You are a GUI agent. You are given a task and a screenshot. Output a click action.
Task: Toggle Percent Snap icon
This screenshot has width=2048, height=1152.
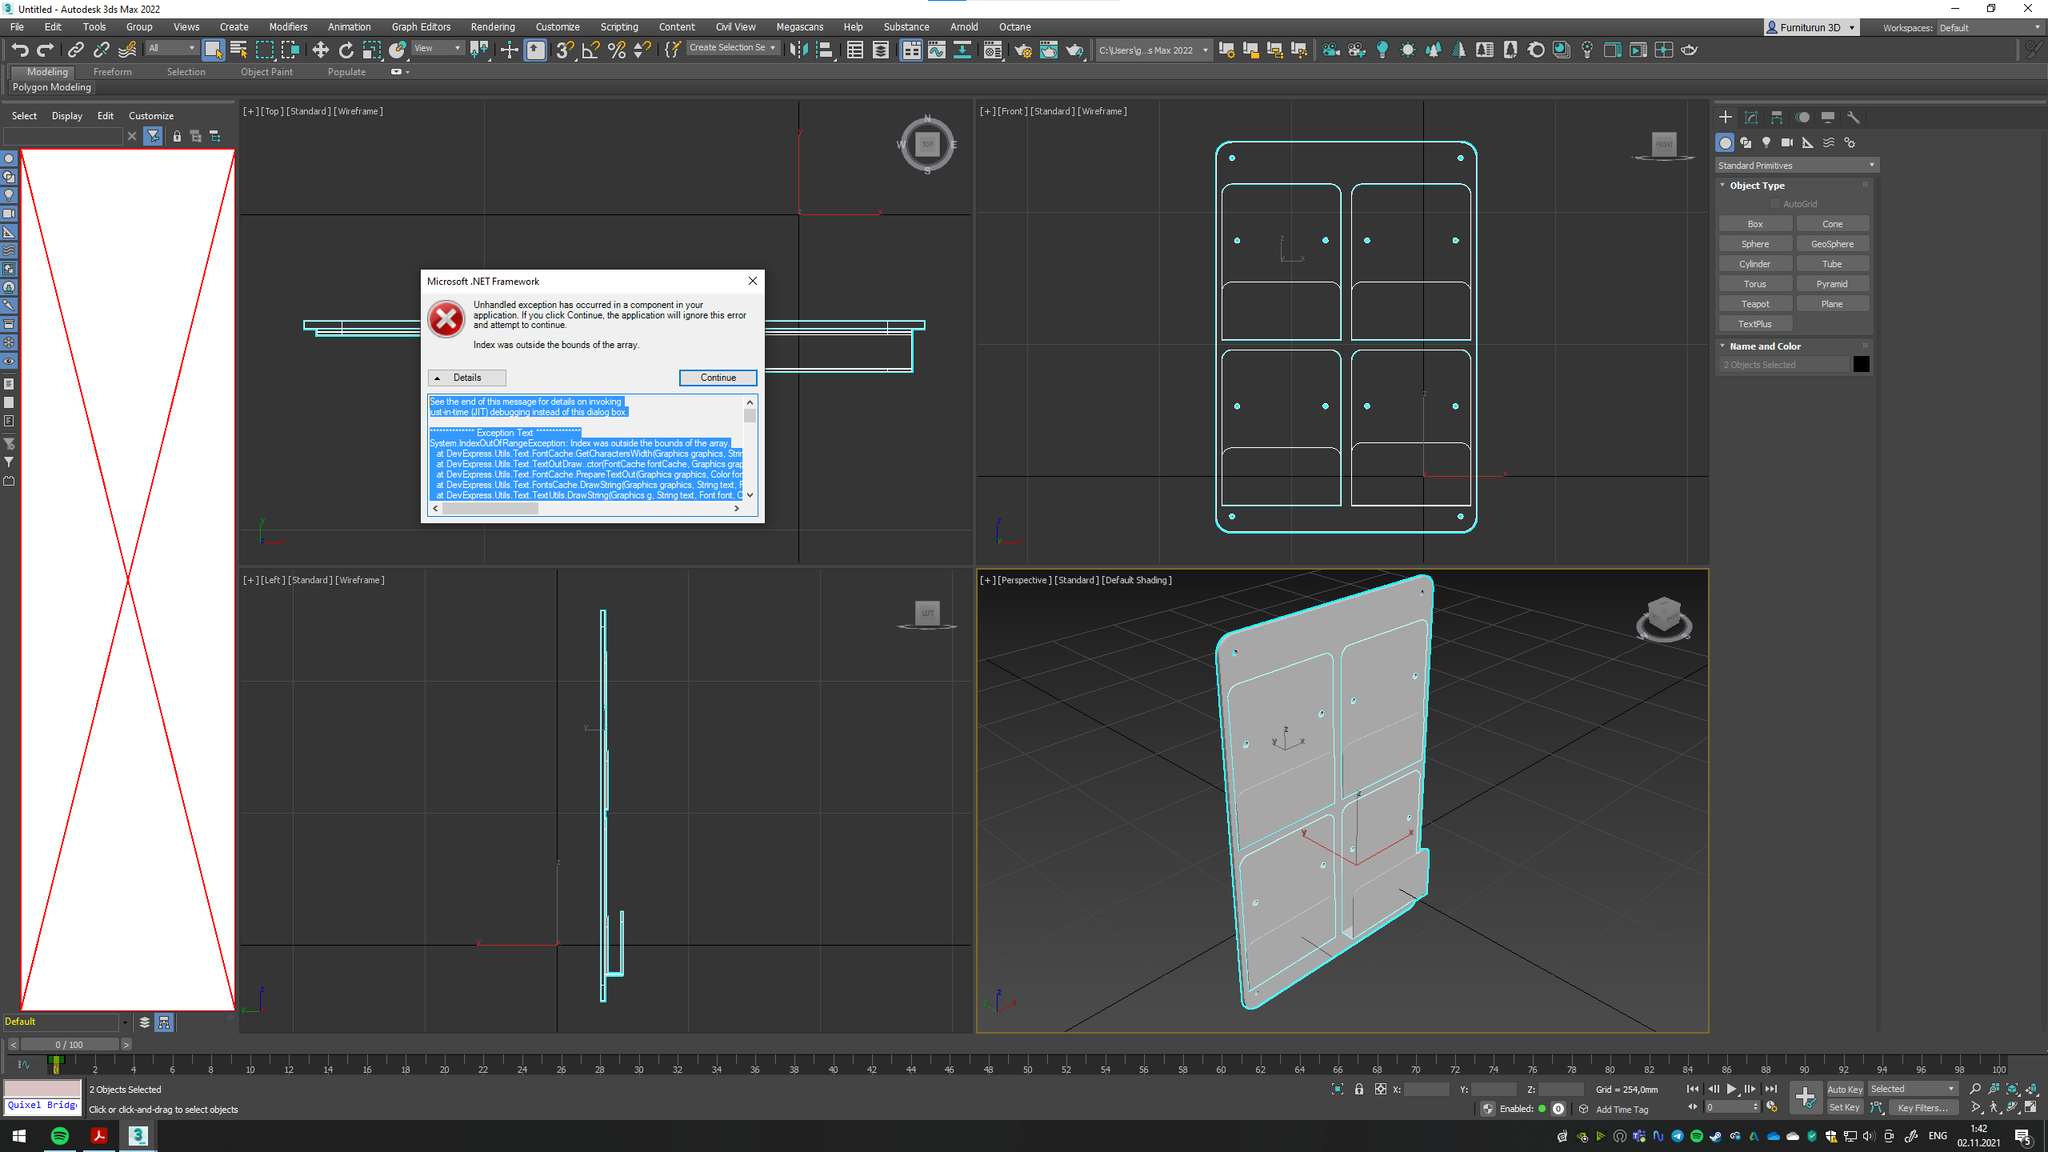coord(617,50)
